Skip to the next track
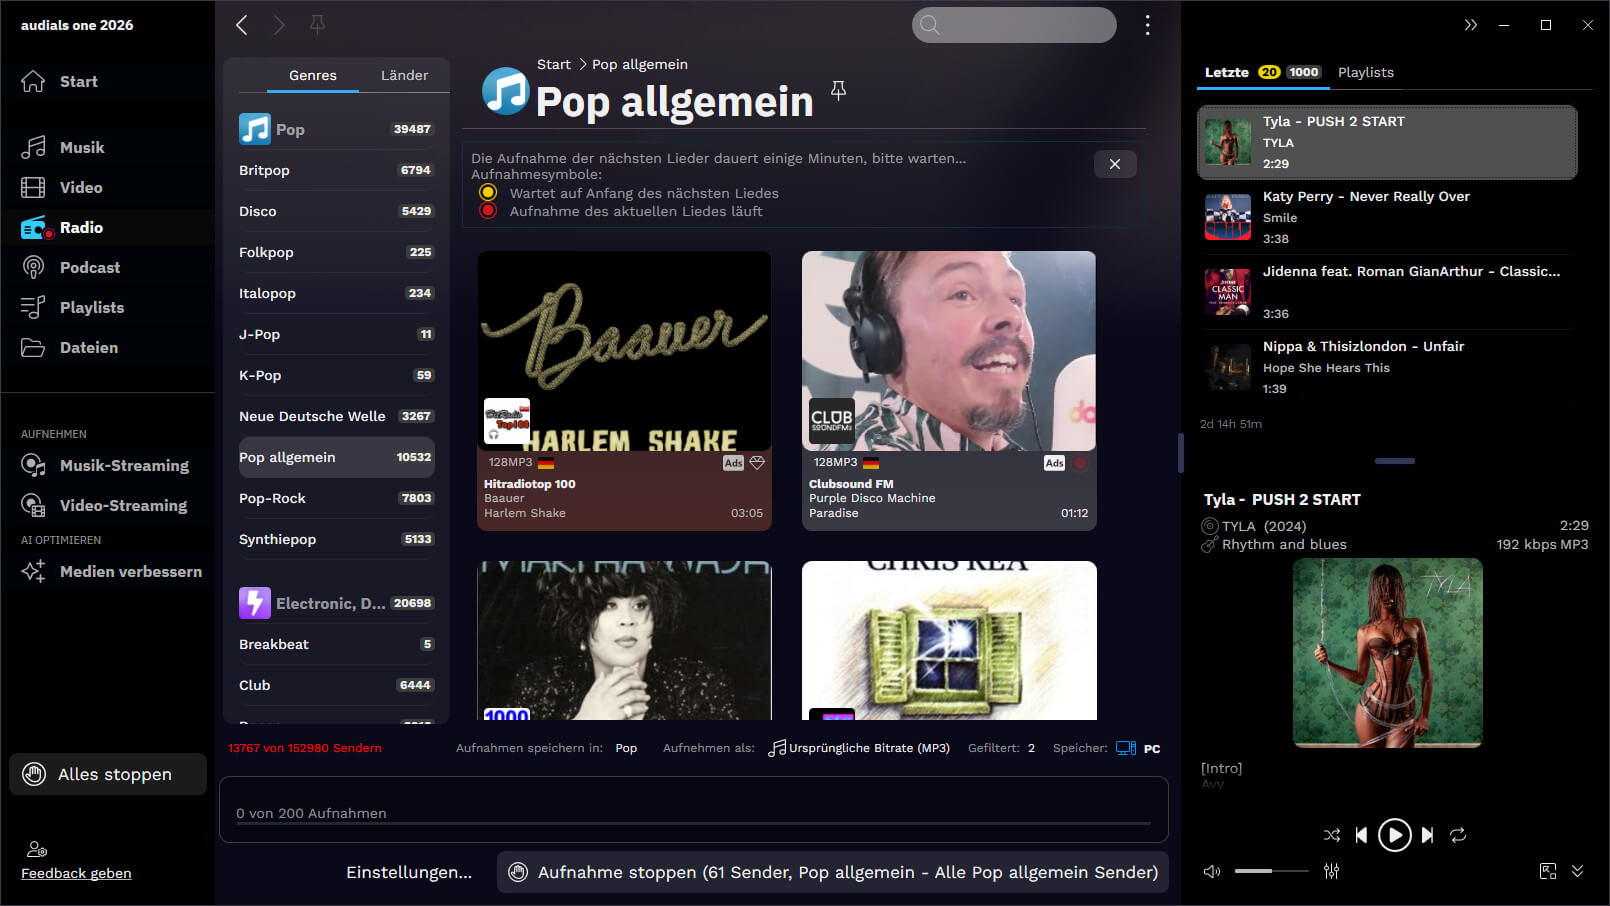Image resolution: width=1610 pixels, height=906 pixels. pos(1428,835)
